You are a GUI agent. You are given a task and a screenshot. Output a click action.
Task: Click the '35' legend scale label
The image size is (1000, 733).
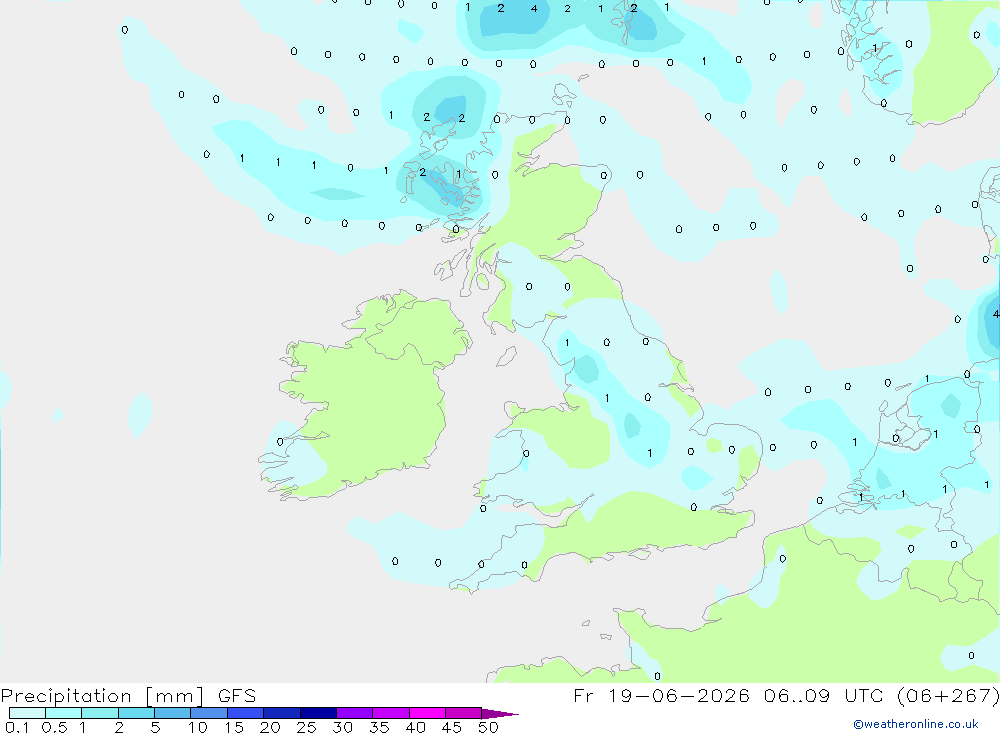(379, 727)
